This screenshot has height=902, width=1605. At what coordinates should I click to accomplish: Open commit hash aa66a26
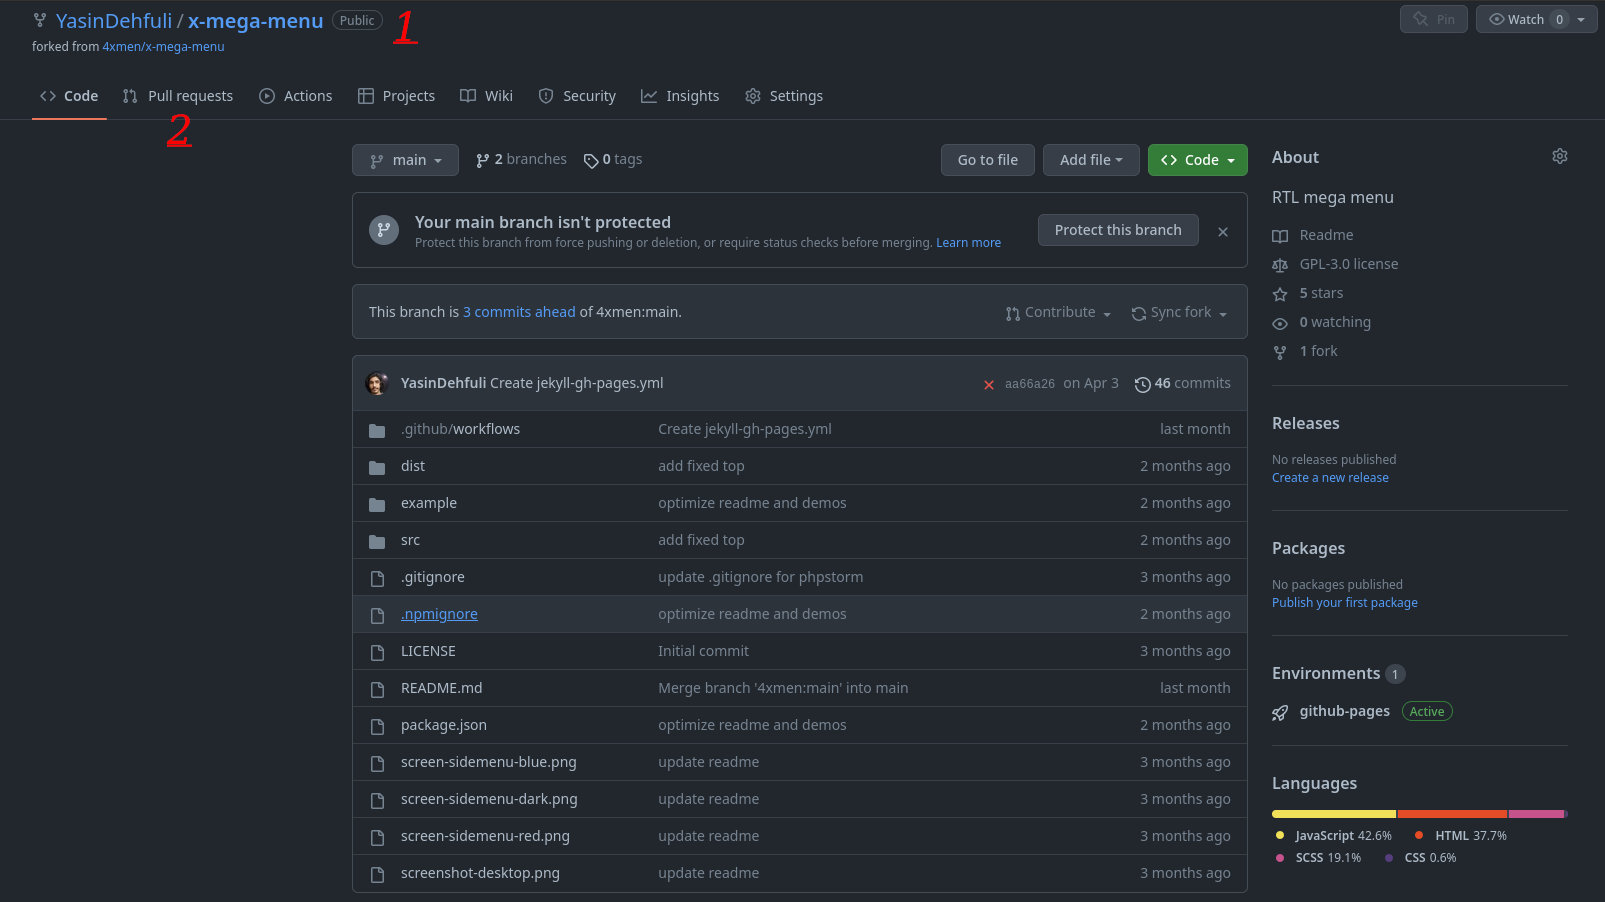coord(1029,384)
